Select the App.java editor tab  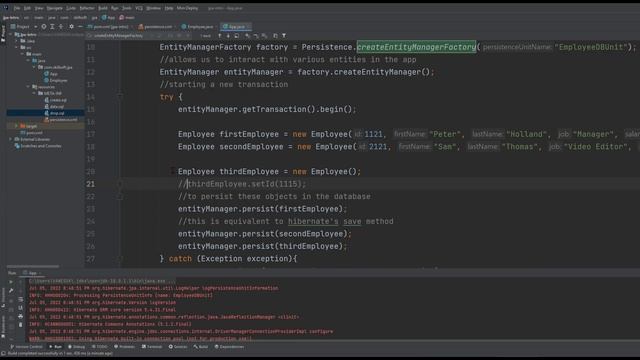pyautogui.click(x=236, y=27)
